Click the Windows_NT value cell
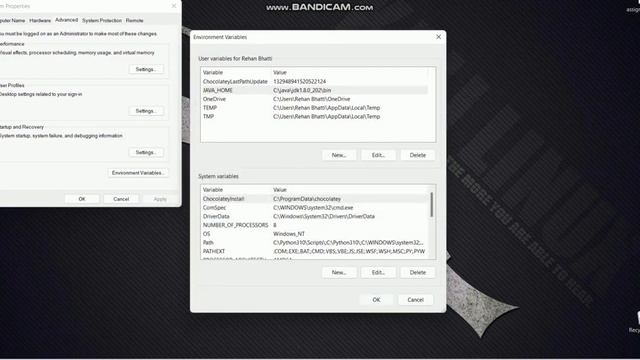 click(x=289, y=234)
